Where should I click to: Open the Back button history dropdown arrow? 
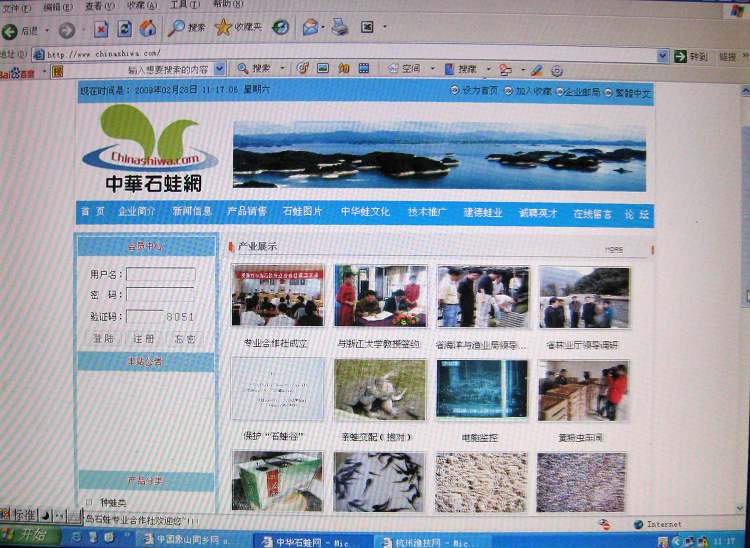point(46,31)
